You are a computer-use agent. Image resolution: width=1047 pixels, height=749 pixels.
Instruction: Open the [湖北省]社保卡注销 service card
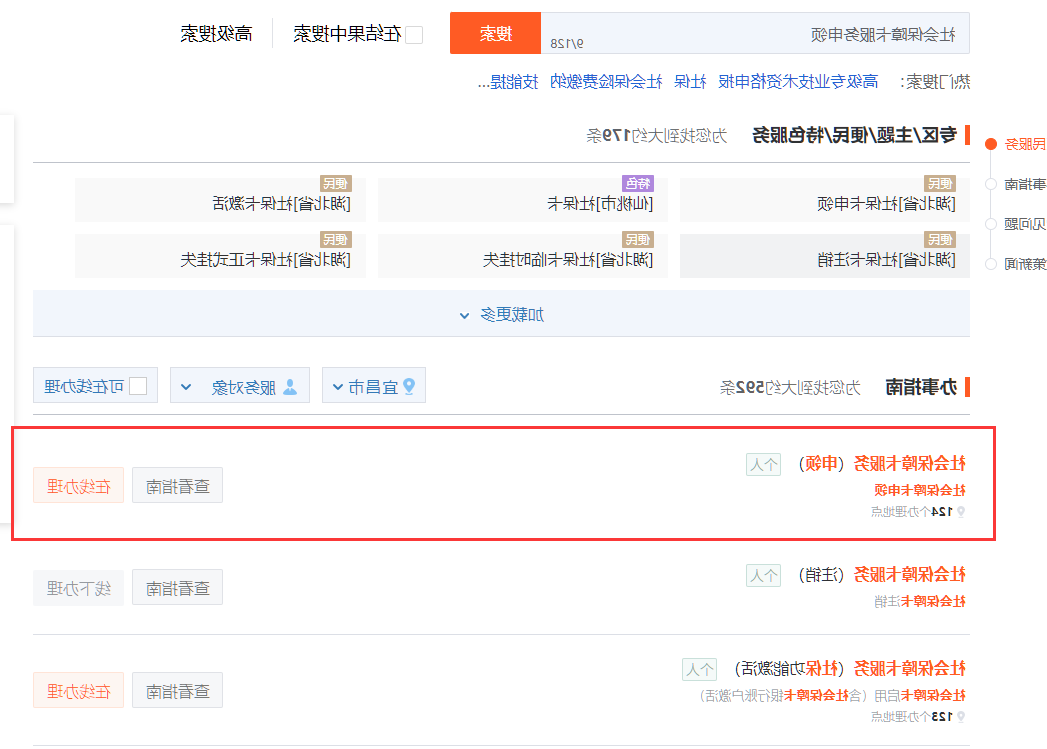[825, 256]
